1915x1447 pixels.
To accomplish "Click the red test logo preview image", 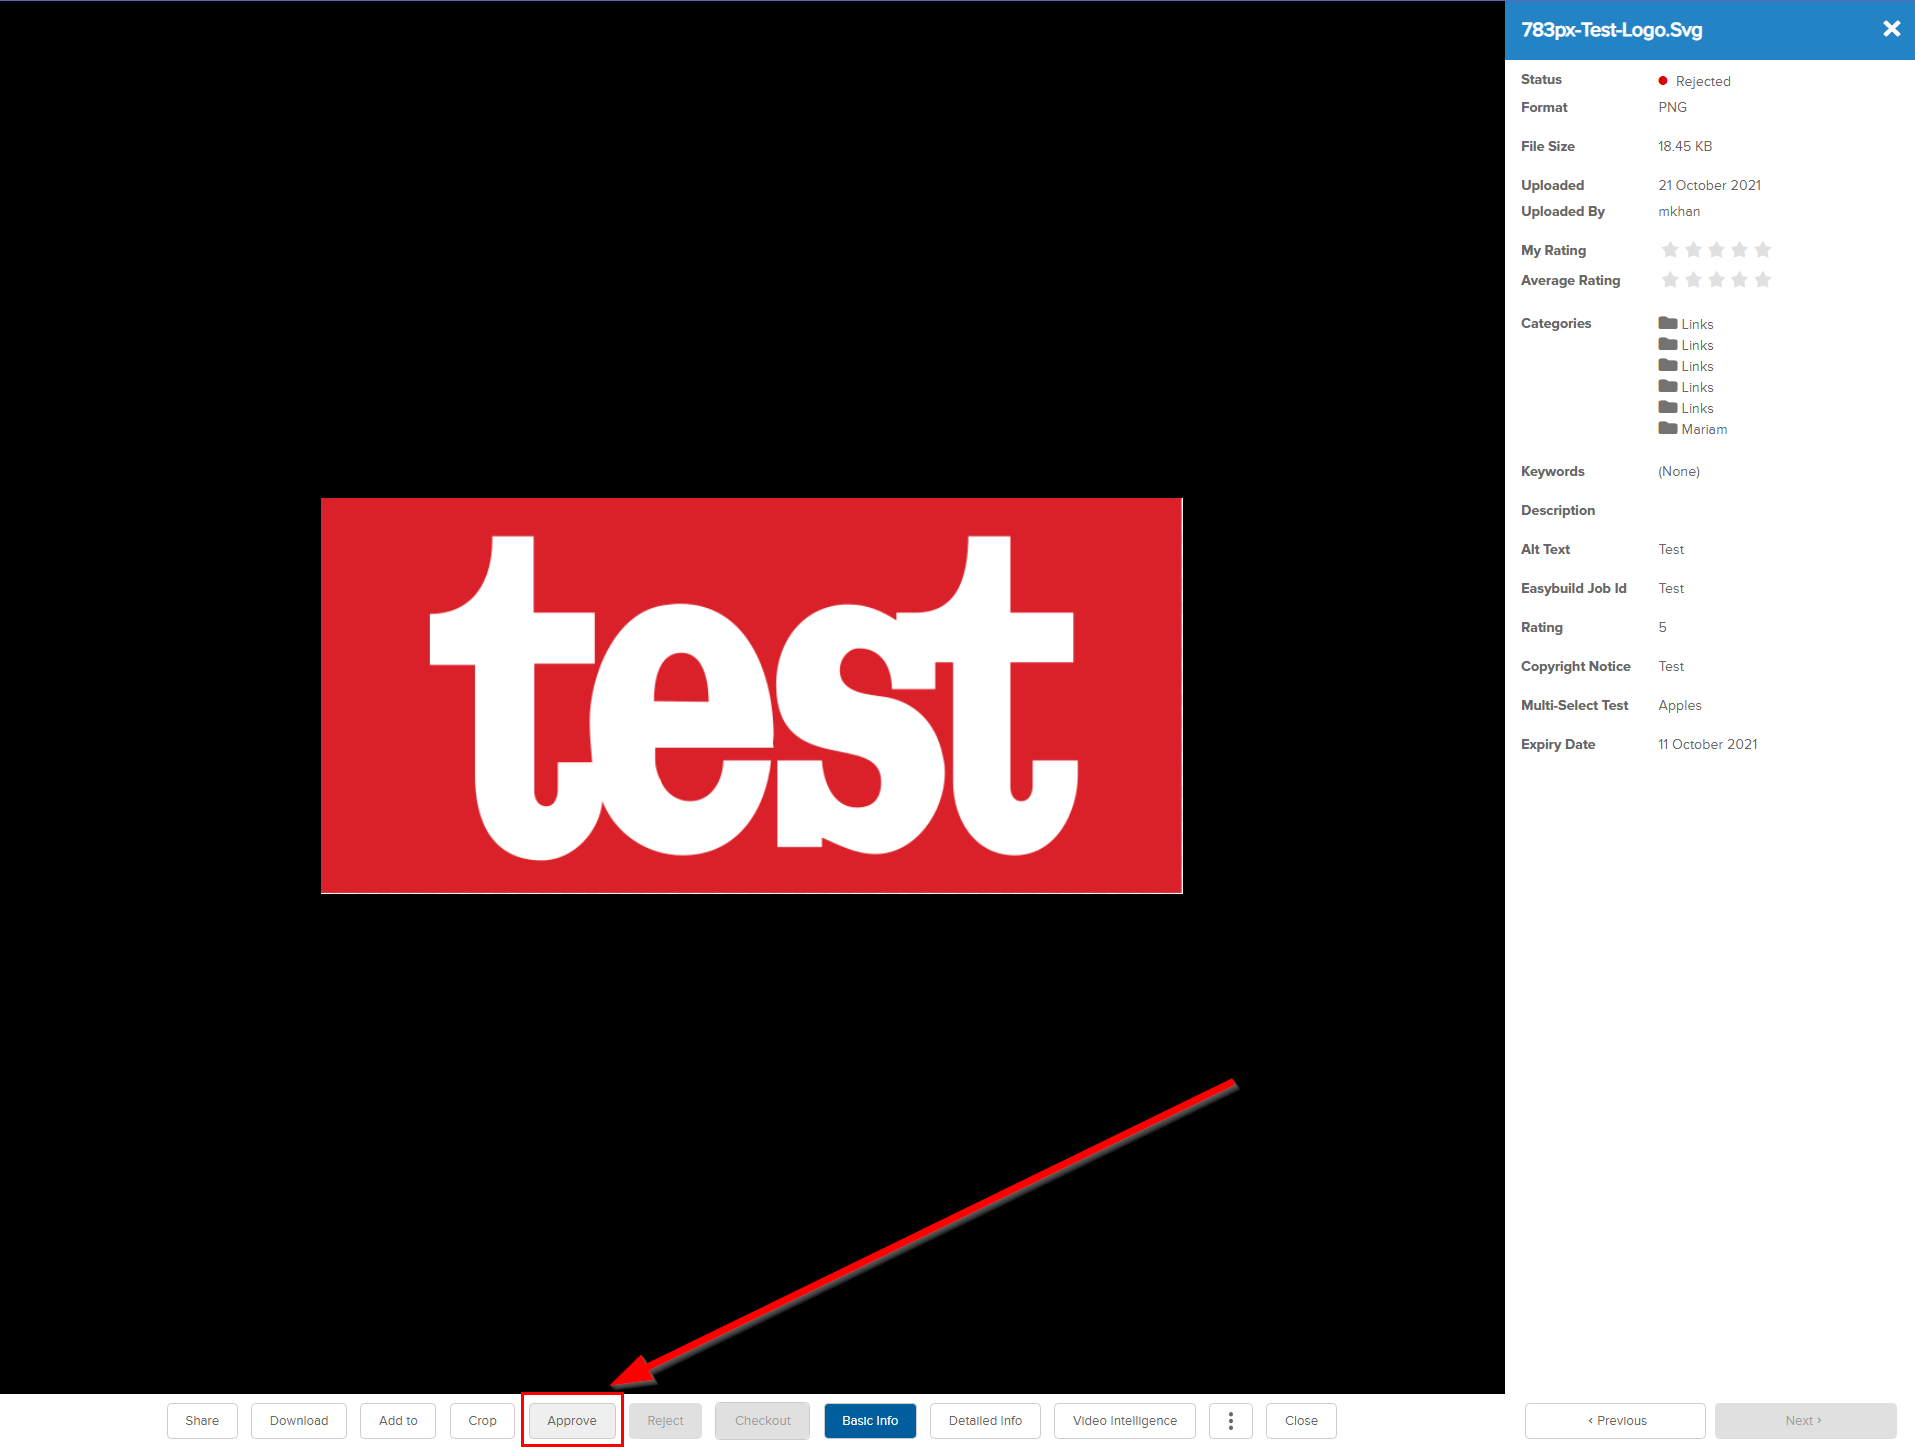I will pyautogui.click(x=751, y=695).
